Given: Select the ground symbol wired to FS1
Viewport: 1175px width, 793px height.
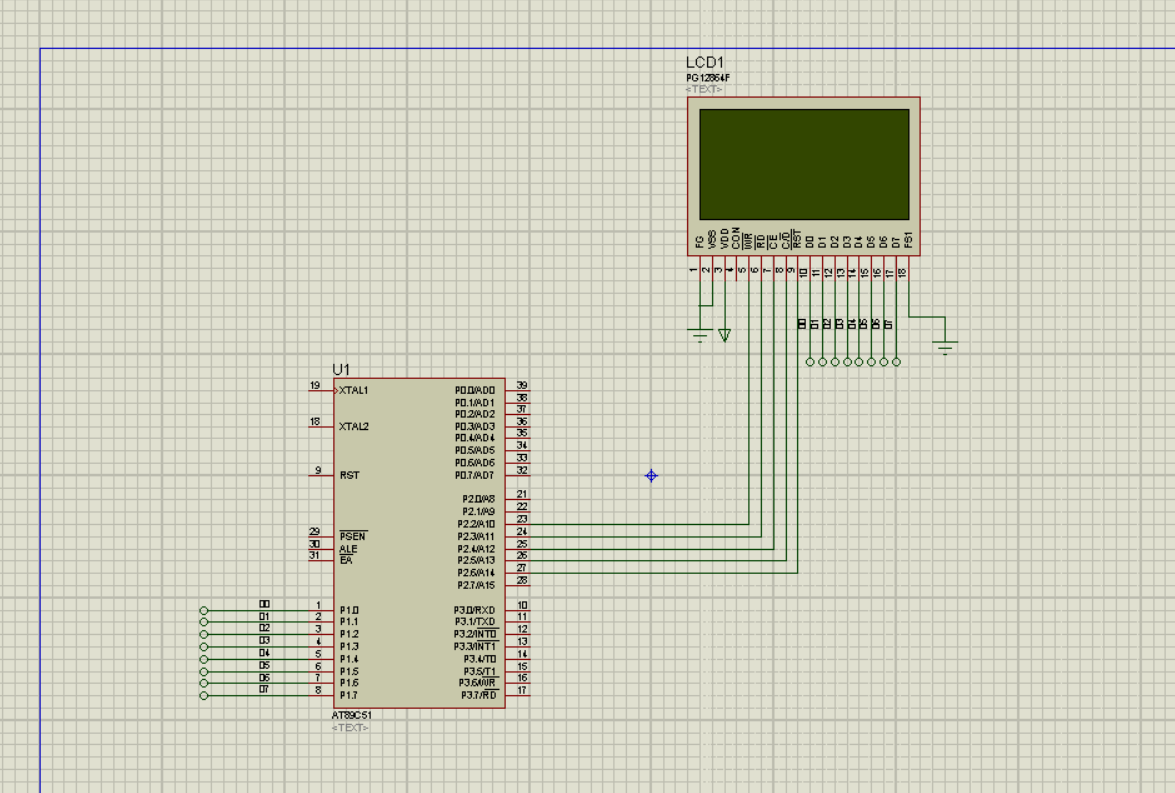Looking at the screenshot, I should coord(945,346).
